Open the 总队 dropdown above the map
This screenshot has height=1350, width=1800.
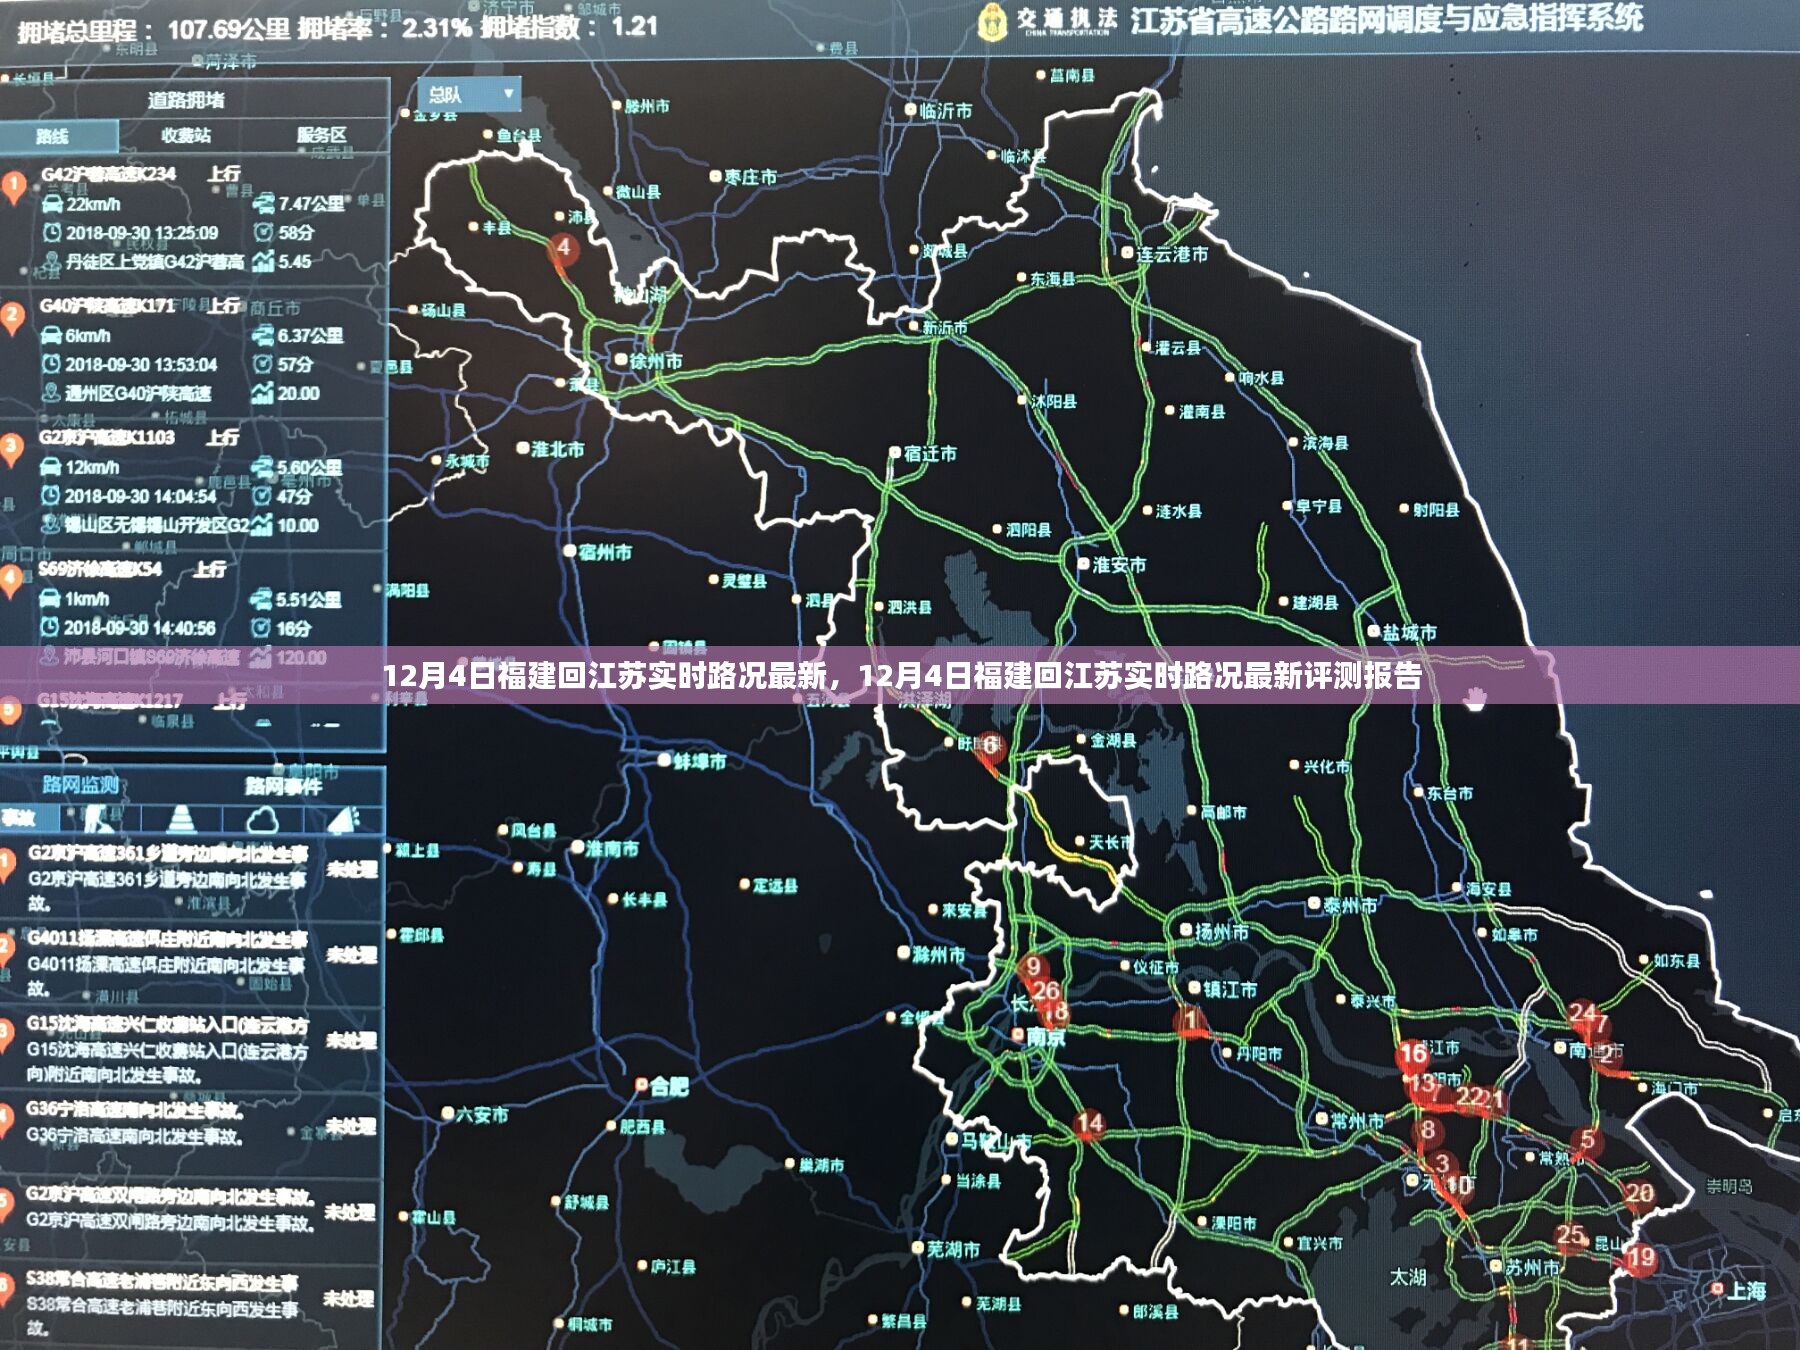469,94
